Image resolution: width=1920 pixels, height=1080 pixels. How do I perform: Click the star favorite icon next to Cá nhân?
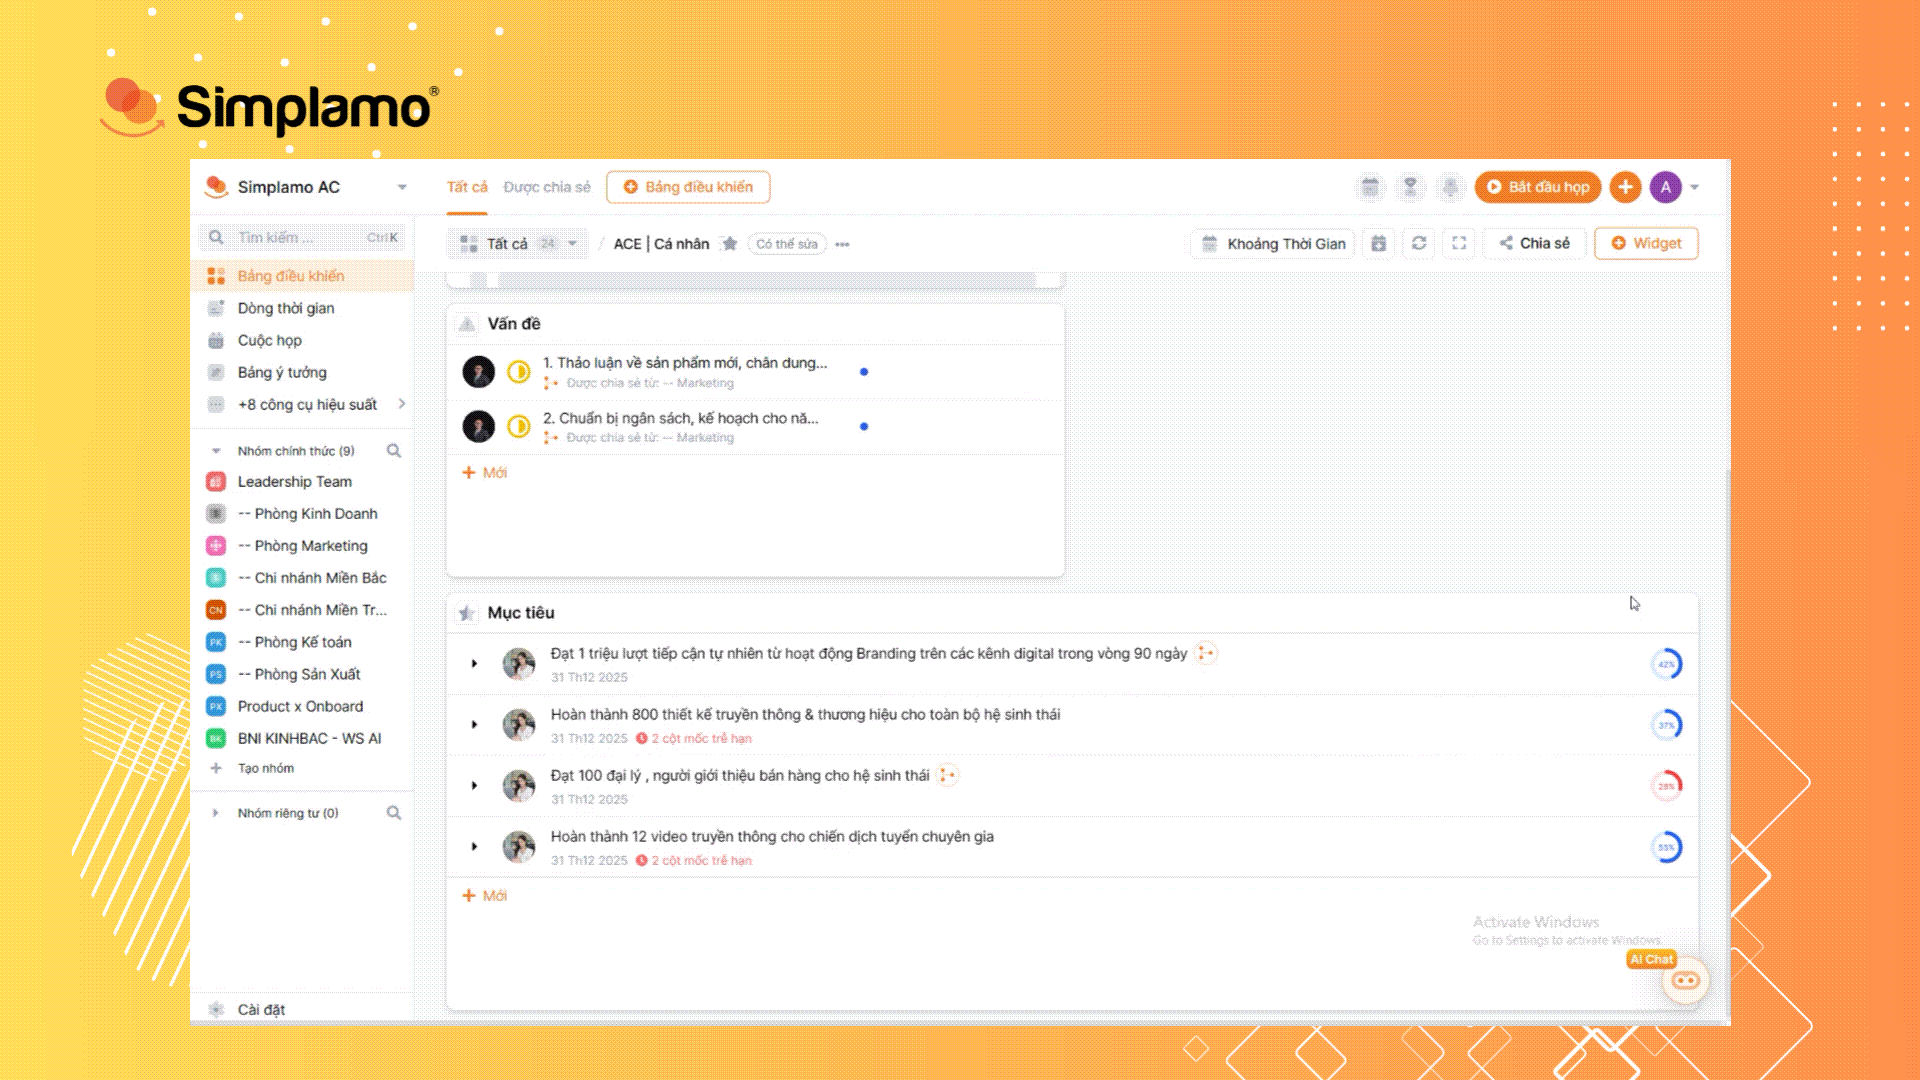click(730, 244)
